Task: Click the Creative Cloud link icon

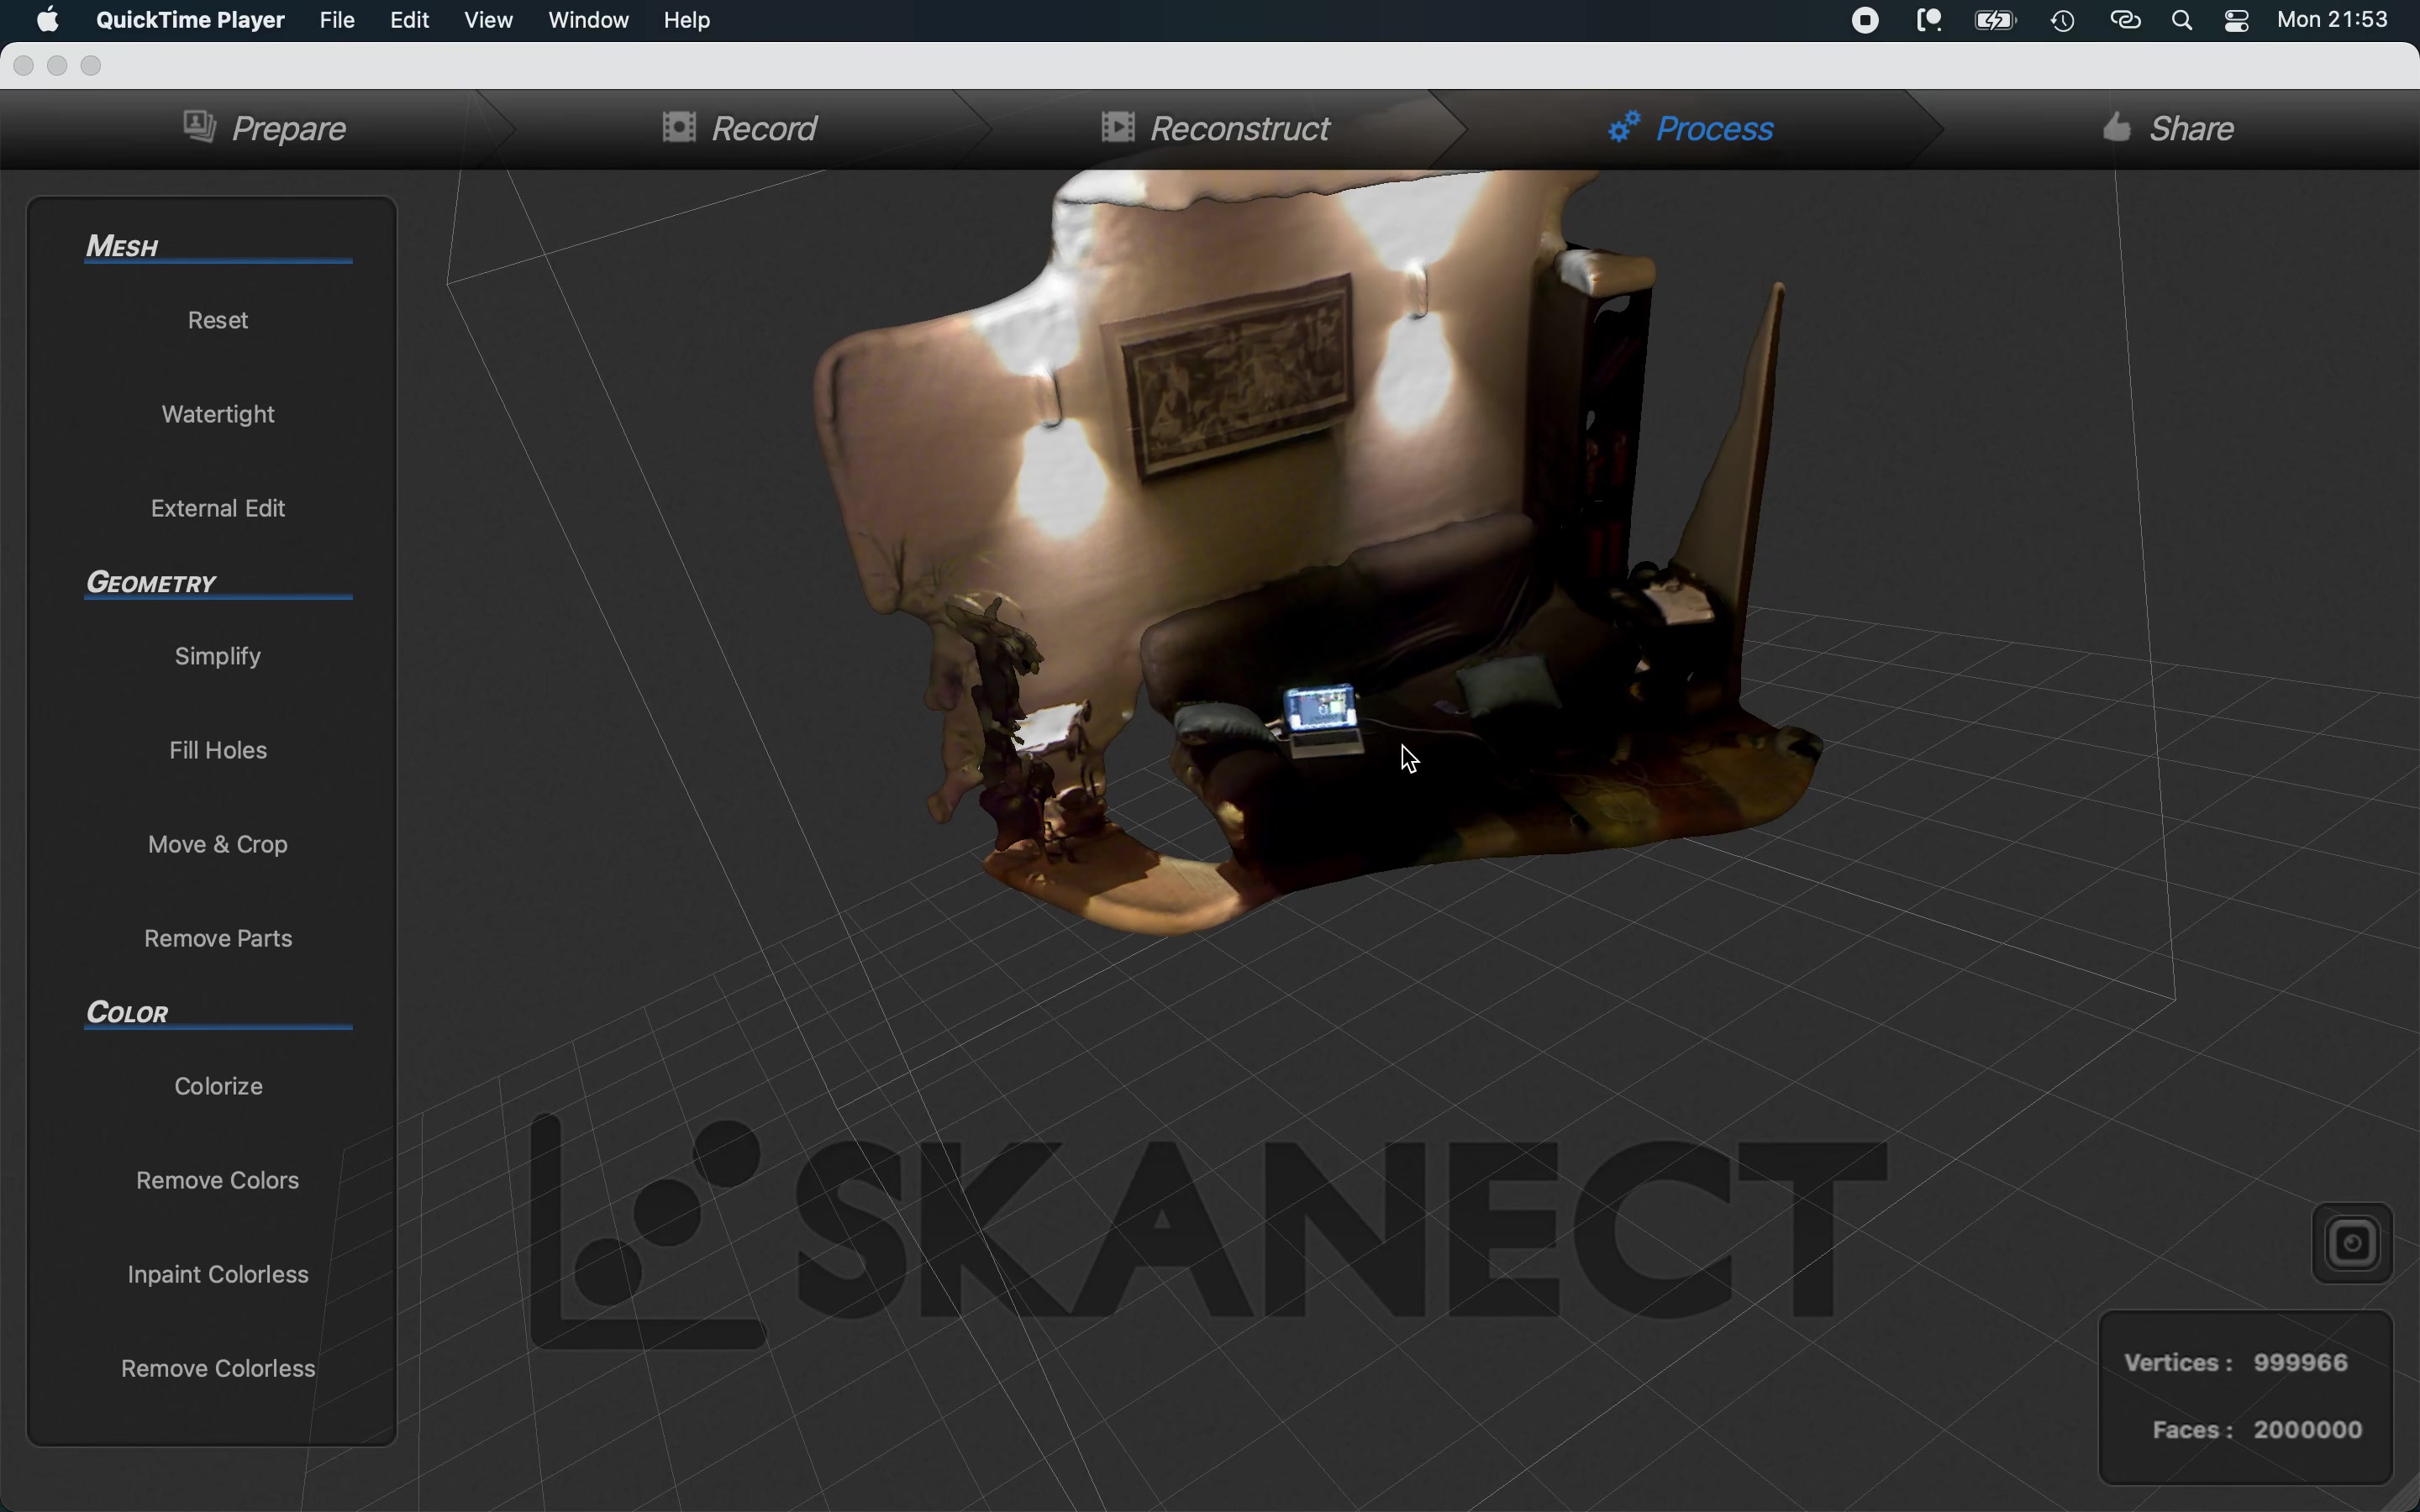Action: pyautogui.click(x=2125, y=21)
